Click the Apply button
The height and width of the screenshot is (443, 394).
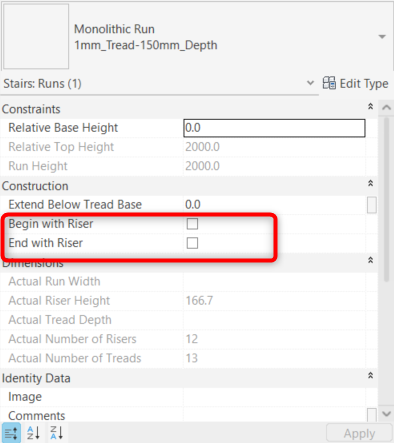tap(359, 434)
